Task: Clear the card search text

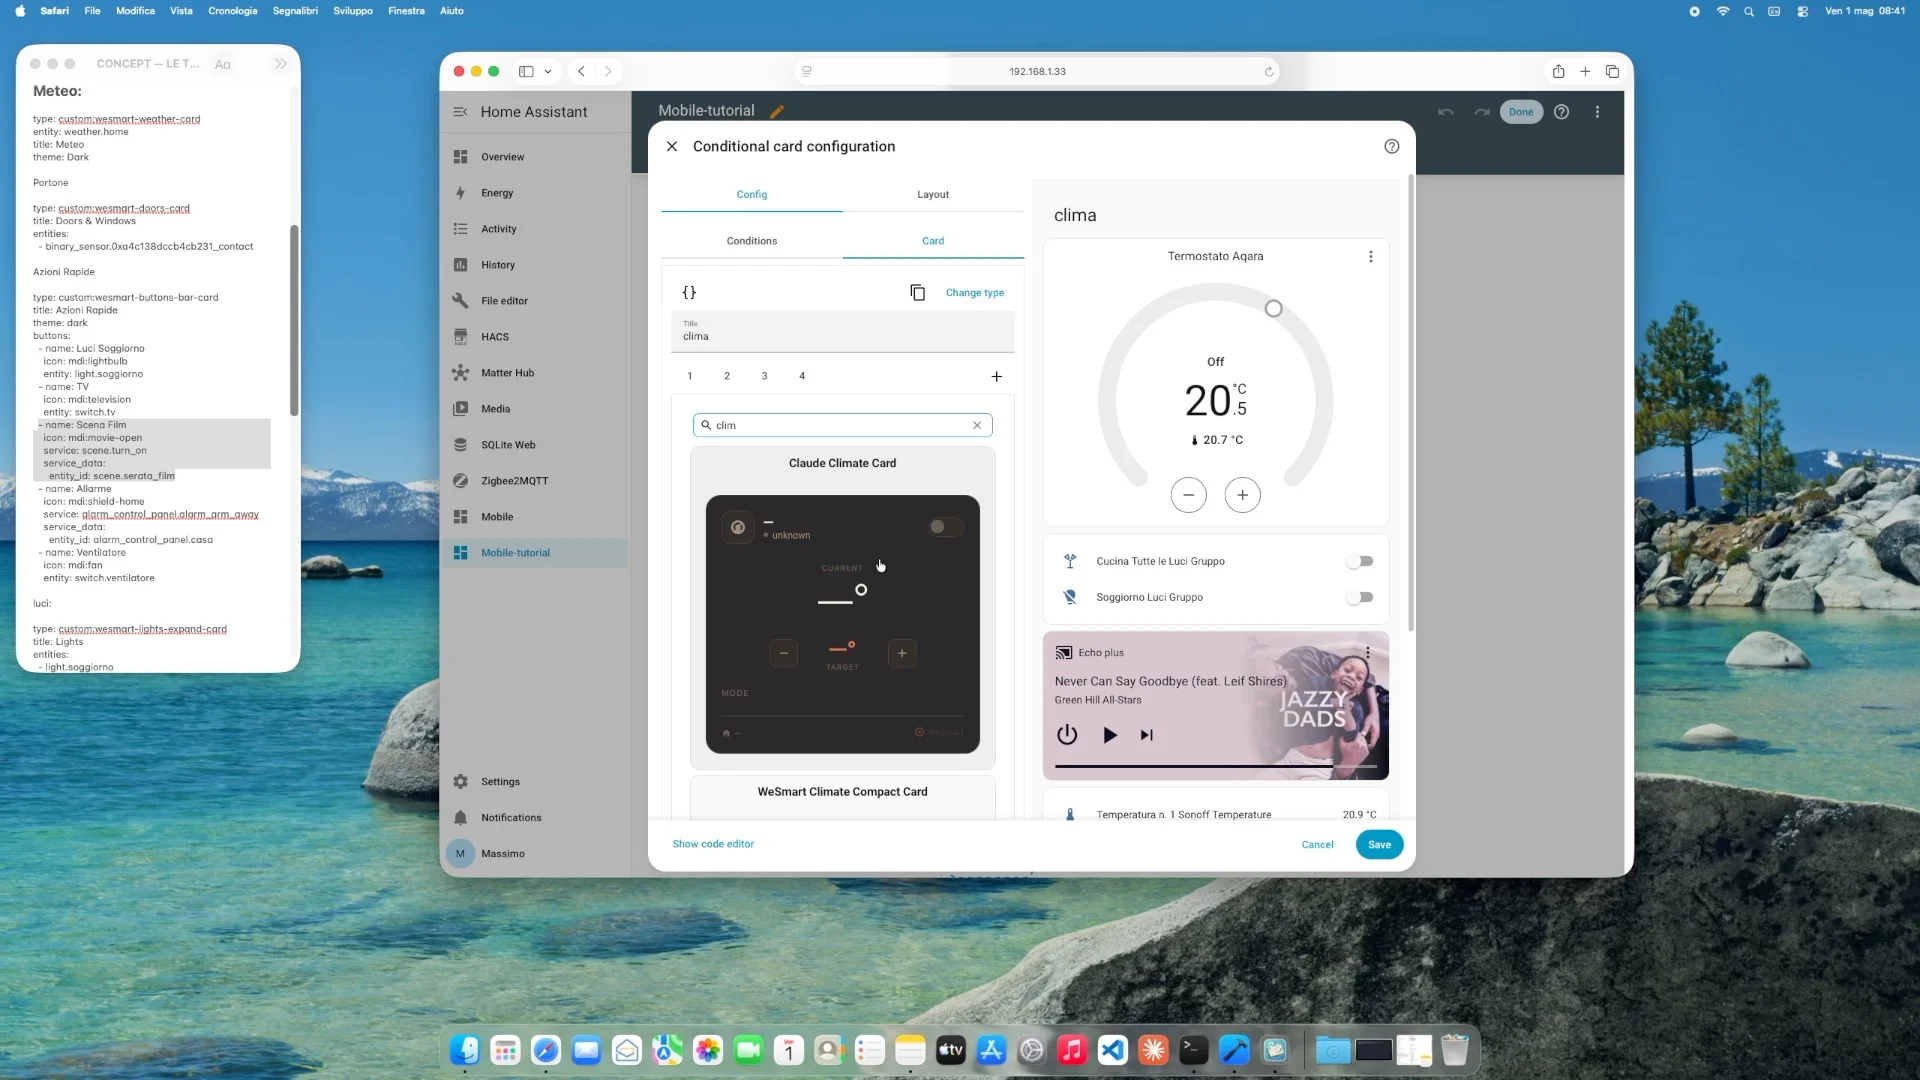Action: (977, 425)
